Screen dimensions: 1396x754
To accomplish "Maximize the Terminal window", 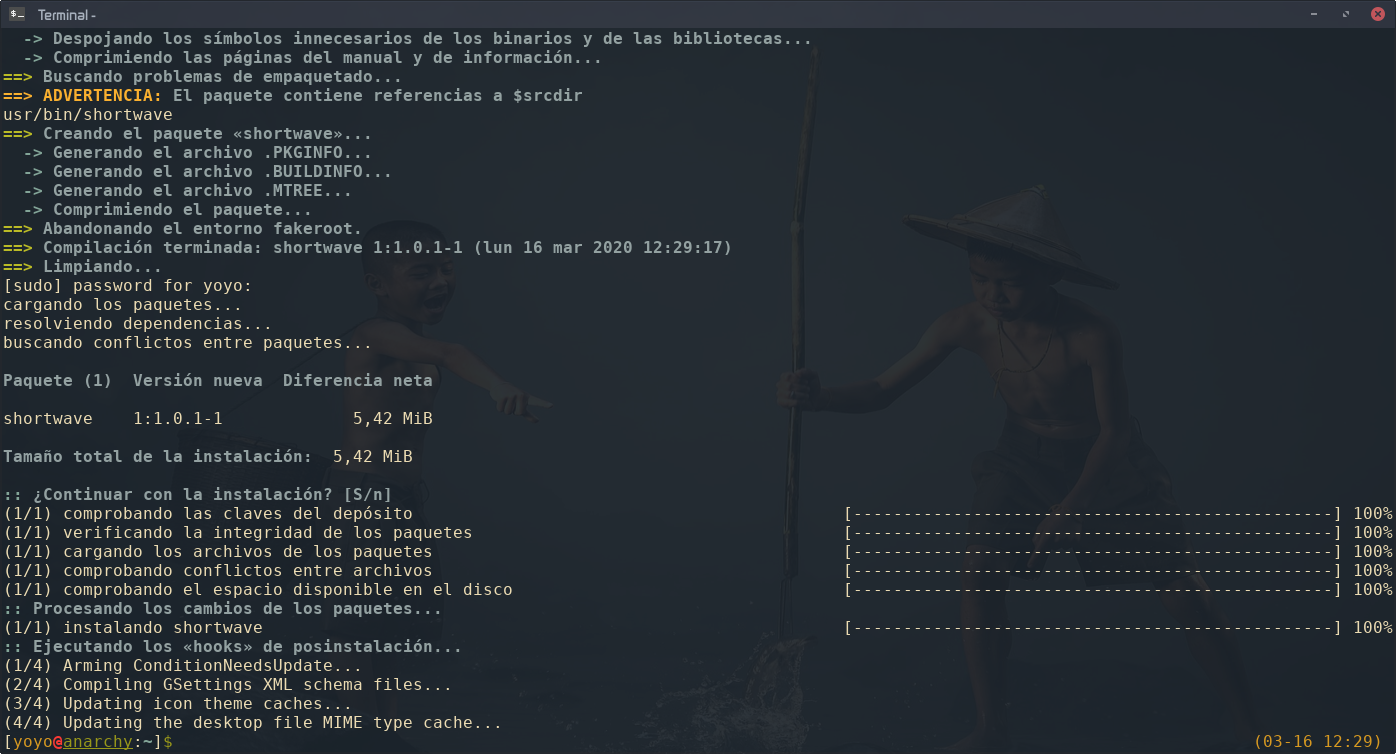I will click(1346, 14).
